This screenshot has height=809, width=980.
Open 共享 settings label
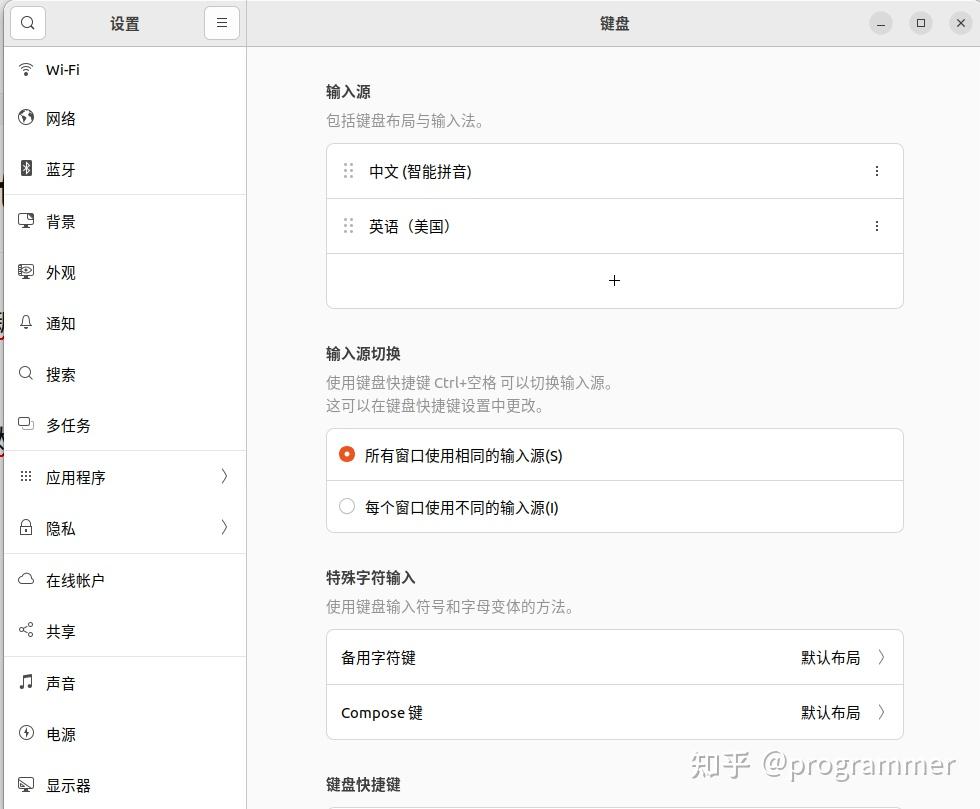(61, 631)
